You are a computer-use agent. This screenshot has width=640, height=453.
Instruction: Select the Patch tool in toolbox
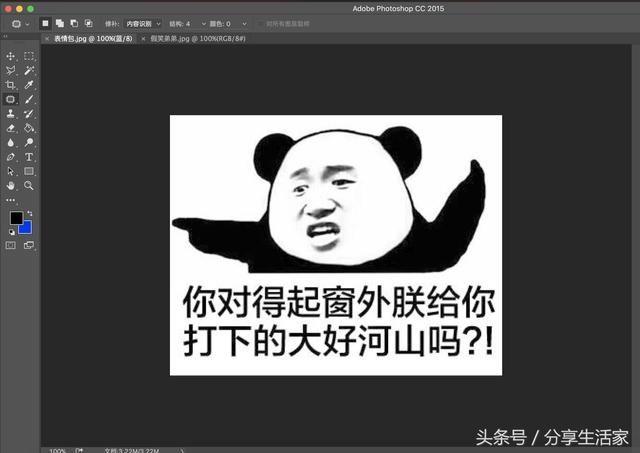[11, 99]
